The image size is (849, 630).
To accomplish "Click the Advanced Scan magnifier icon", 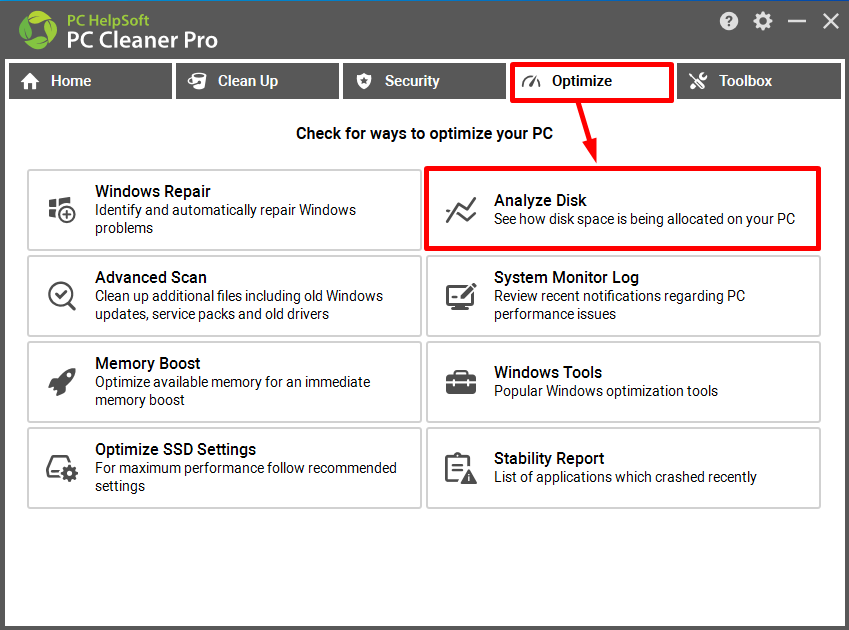I will point(62,296).
